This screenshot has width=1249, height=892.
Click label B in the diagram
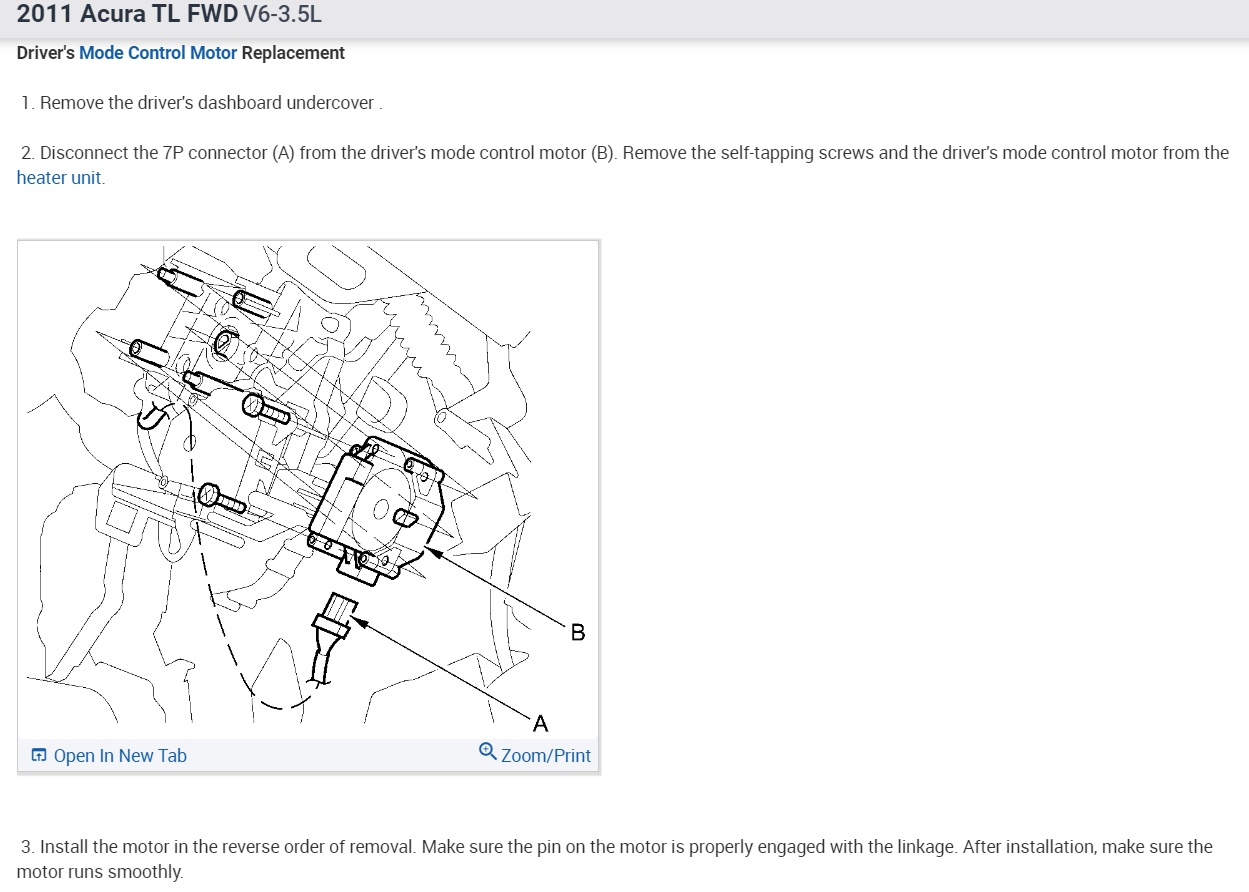coord(577,633)
